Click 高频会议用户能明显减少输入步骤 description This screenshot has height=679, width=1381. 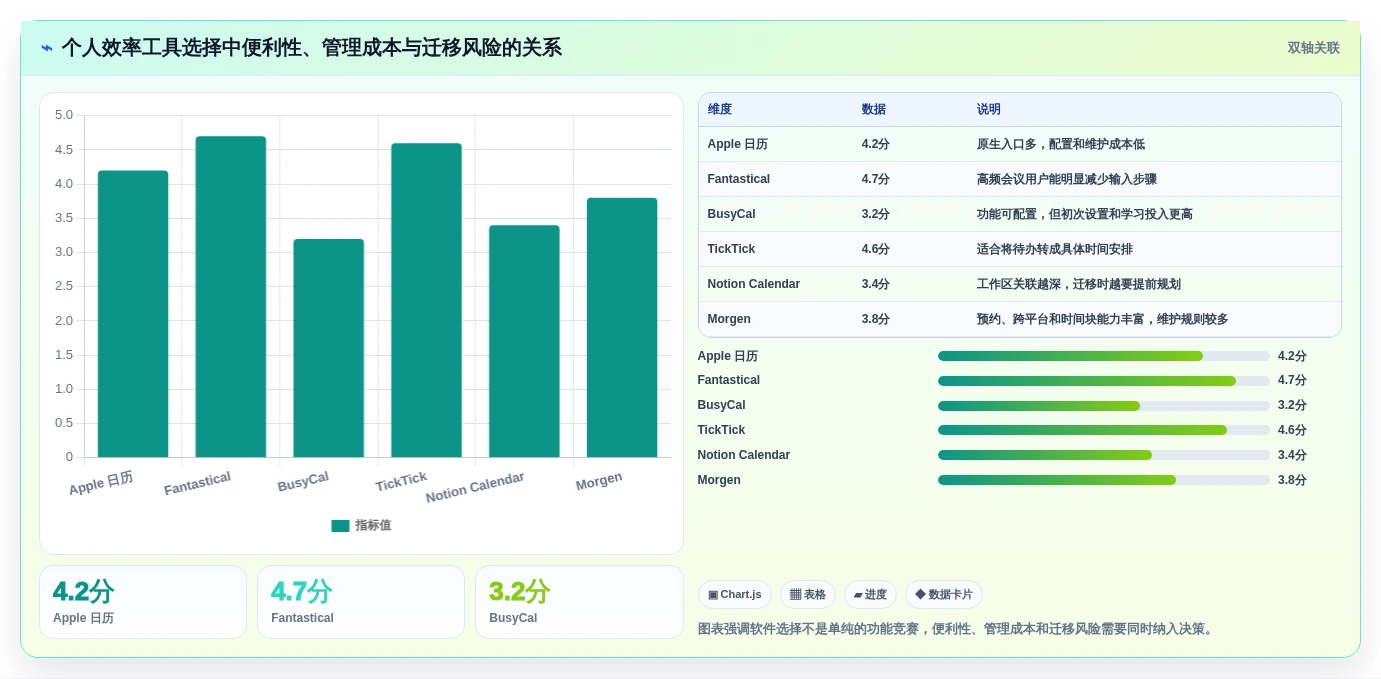(x=1067, y=179)
